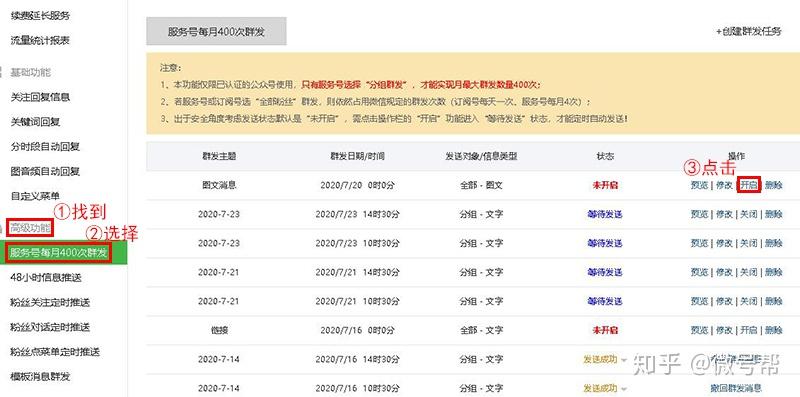The height and width of the screenshot is (397, 800).
Task: Click 预览 in the 2020/7/21 14时30分 row
Action: pos(699,272)
